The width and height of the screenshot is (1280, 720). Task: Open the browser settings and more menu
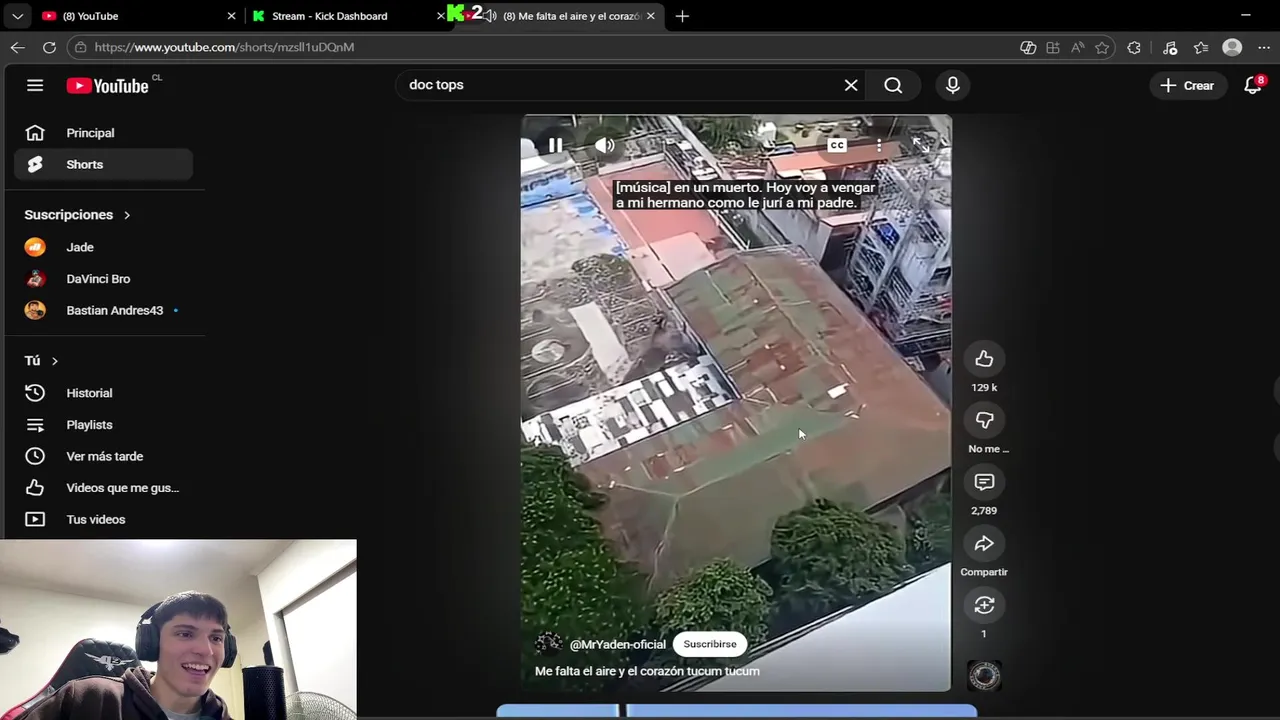pos(1264,47)
